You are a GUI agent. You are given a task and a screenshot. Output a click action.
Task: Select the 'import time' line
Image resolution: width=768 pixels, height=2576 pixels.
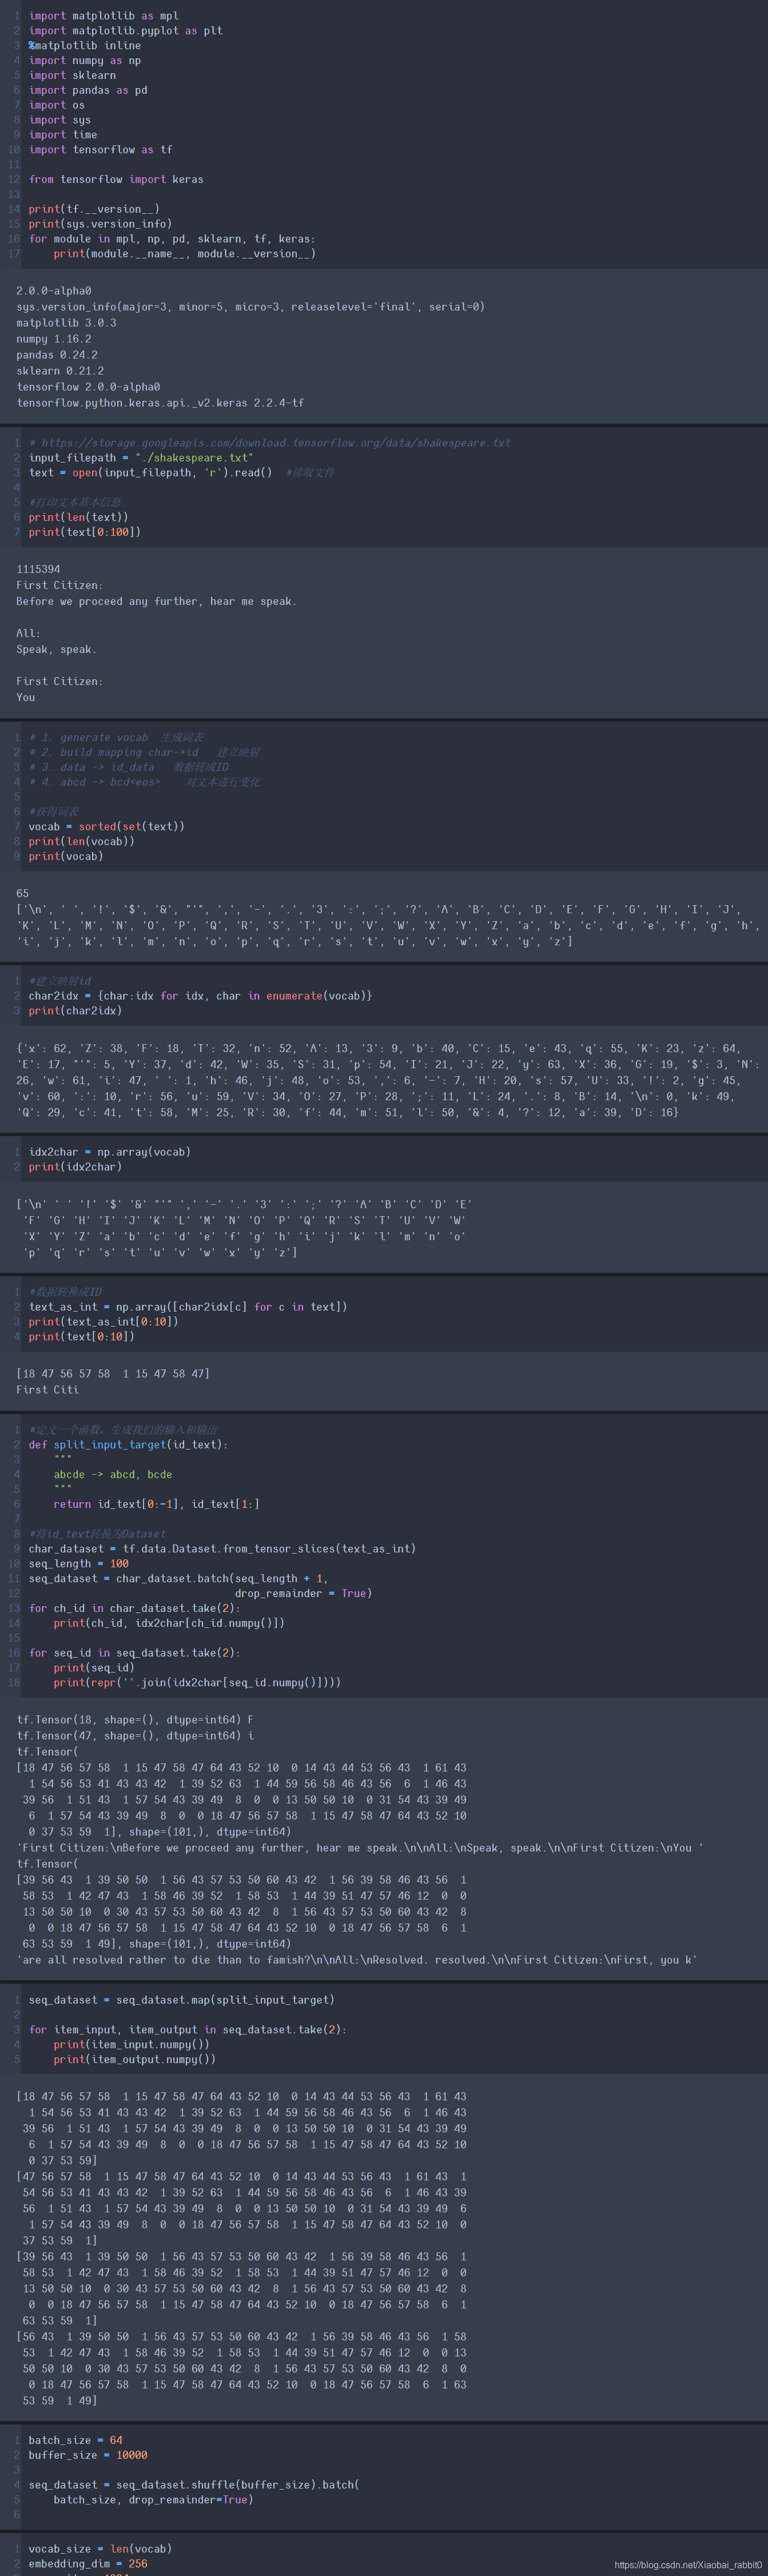[63, 135]
